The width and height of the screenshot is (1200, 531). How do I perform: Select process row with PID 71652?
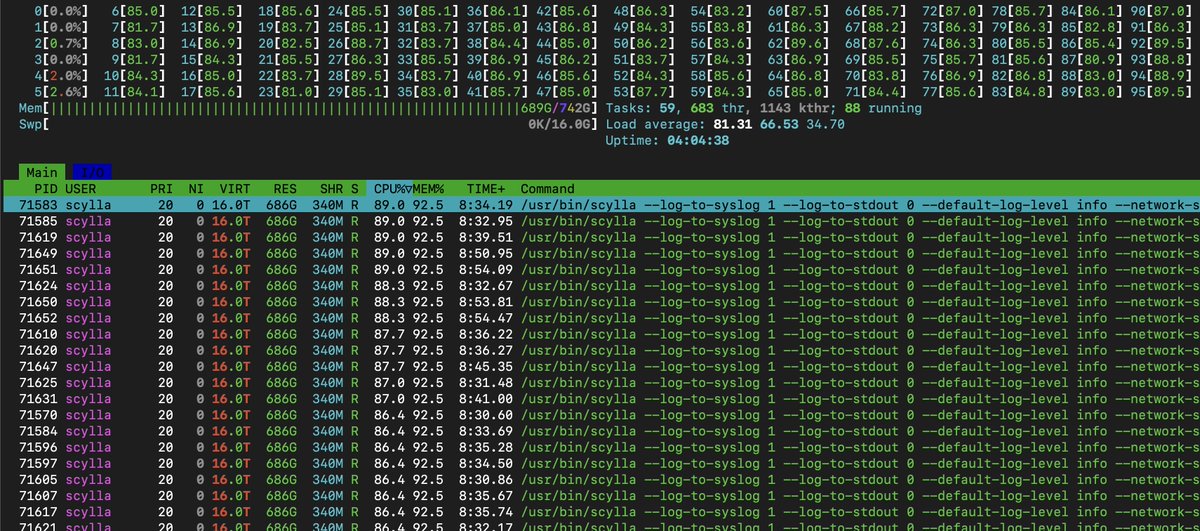point(600,317)
